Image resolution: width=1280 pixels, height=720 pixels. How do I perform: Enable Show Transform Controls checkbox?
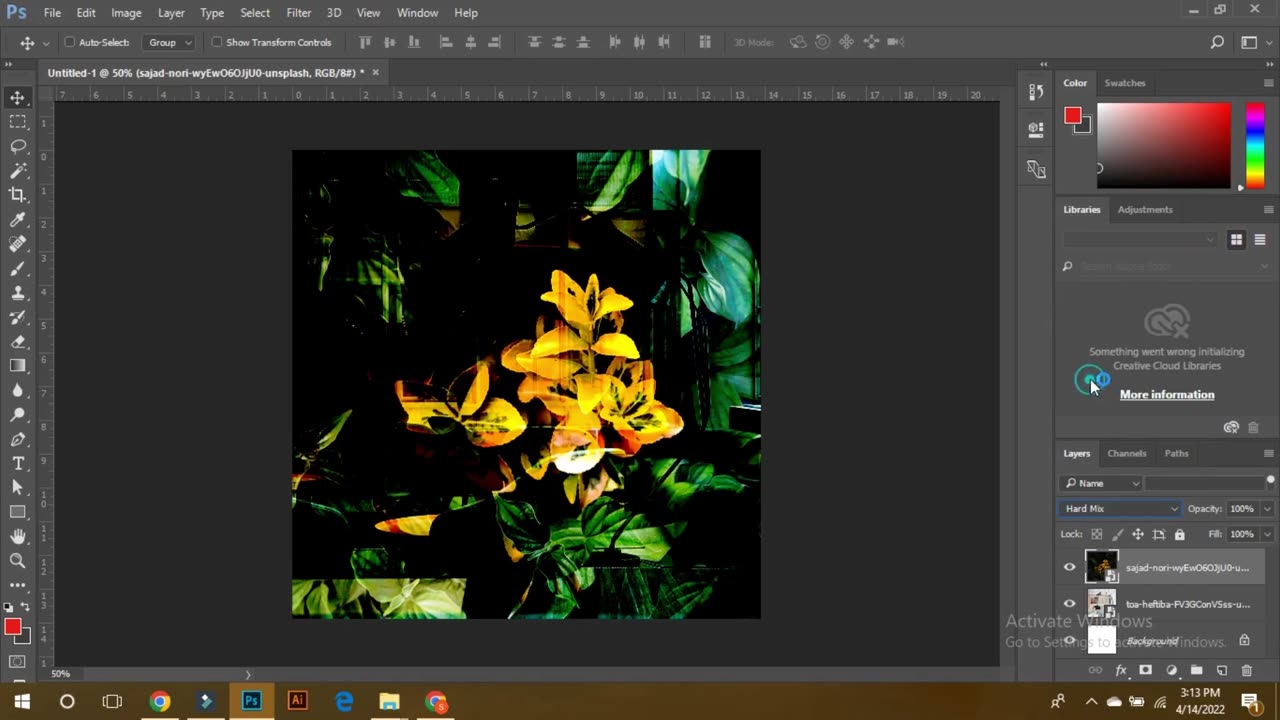point(216,42)
